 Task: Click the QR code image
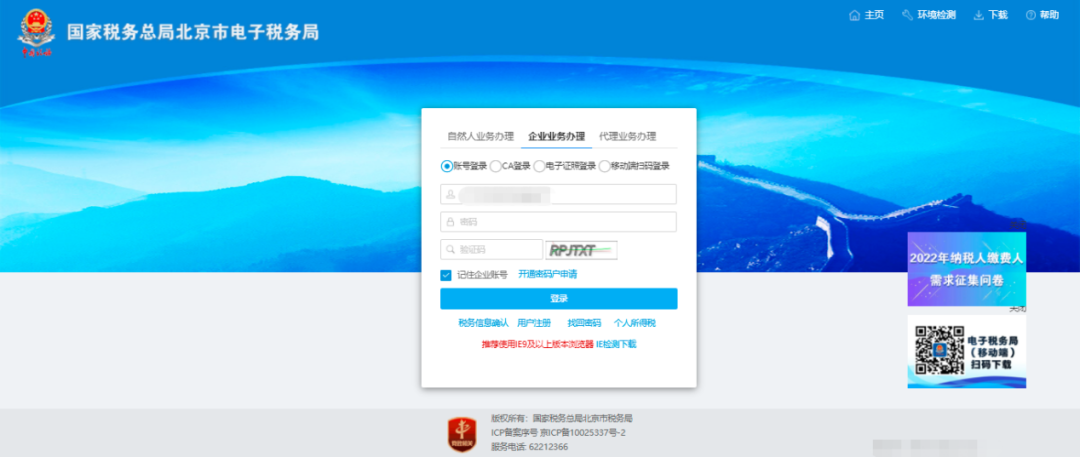pyautogui.click(x=938, y=351)
